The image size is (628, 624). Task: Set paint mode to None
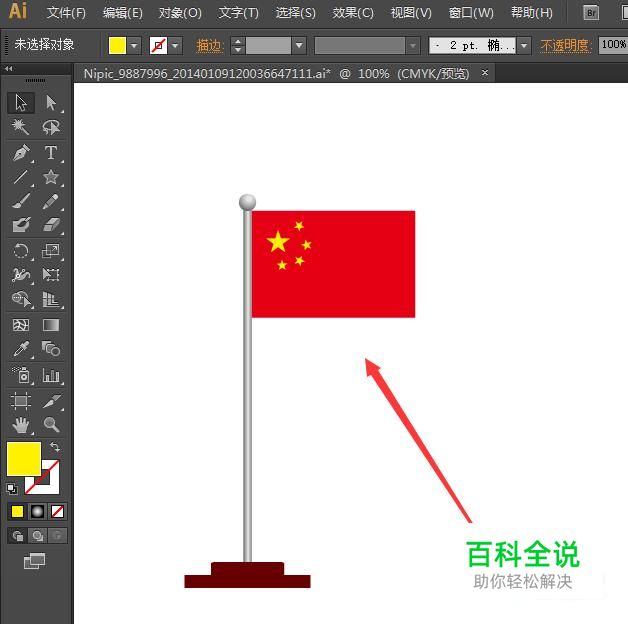tap(57, 511)
